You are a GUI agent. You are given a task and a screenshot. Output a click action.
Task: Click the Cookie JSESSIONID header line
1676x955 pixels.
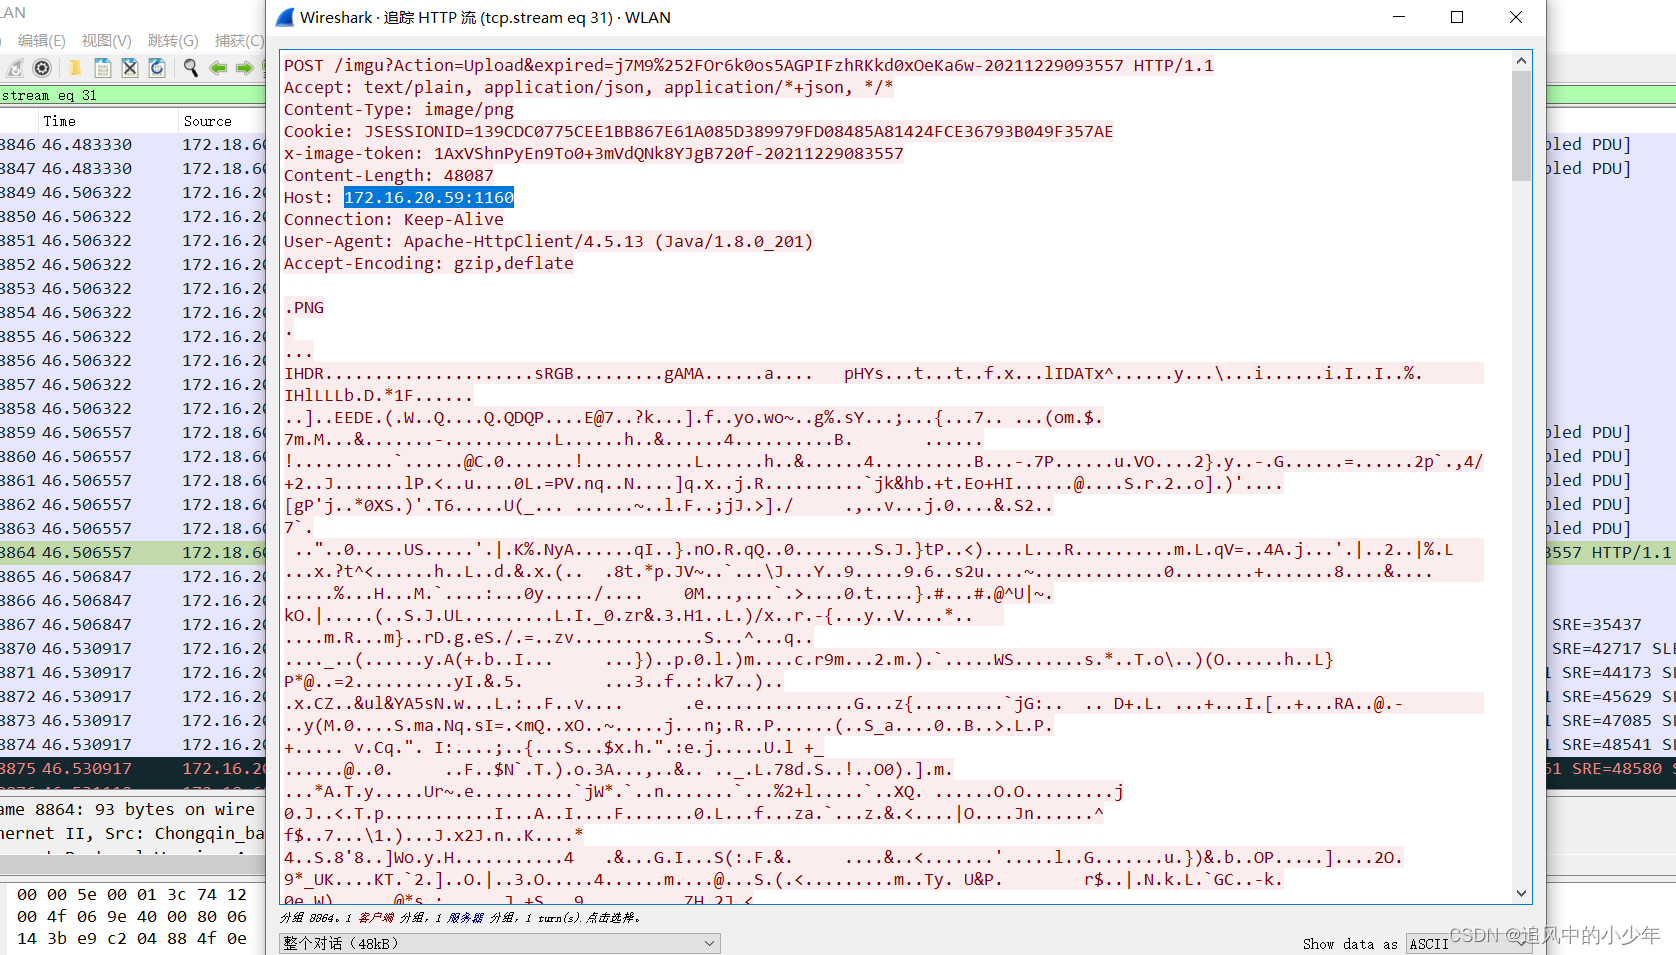698,131
